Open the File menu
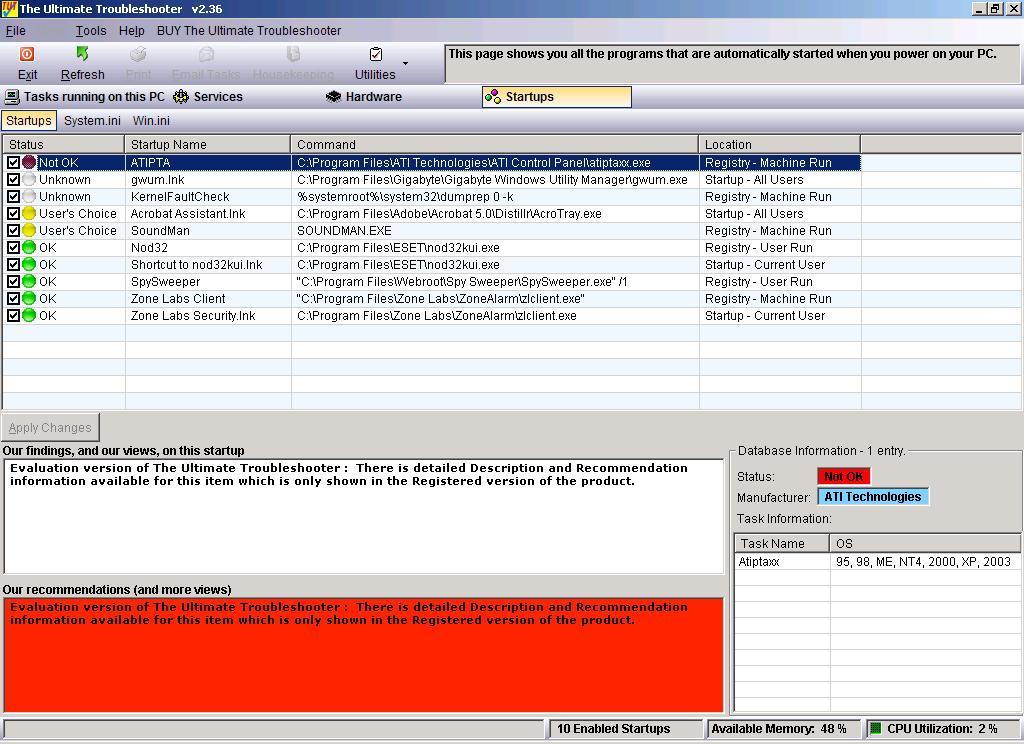 16,31
